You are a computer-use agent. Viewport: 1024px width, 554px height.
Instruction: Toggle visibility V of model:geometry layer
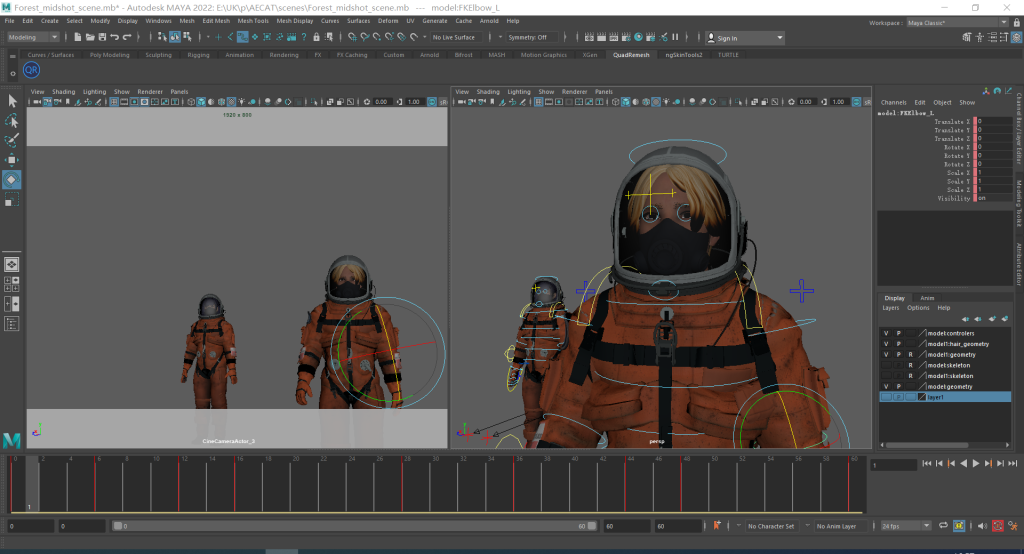click(886, 387)
